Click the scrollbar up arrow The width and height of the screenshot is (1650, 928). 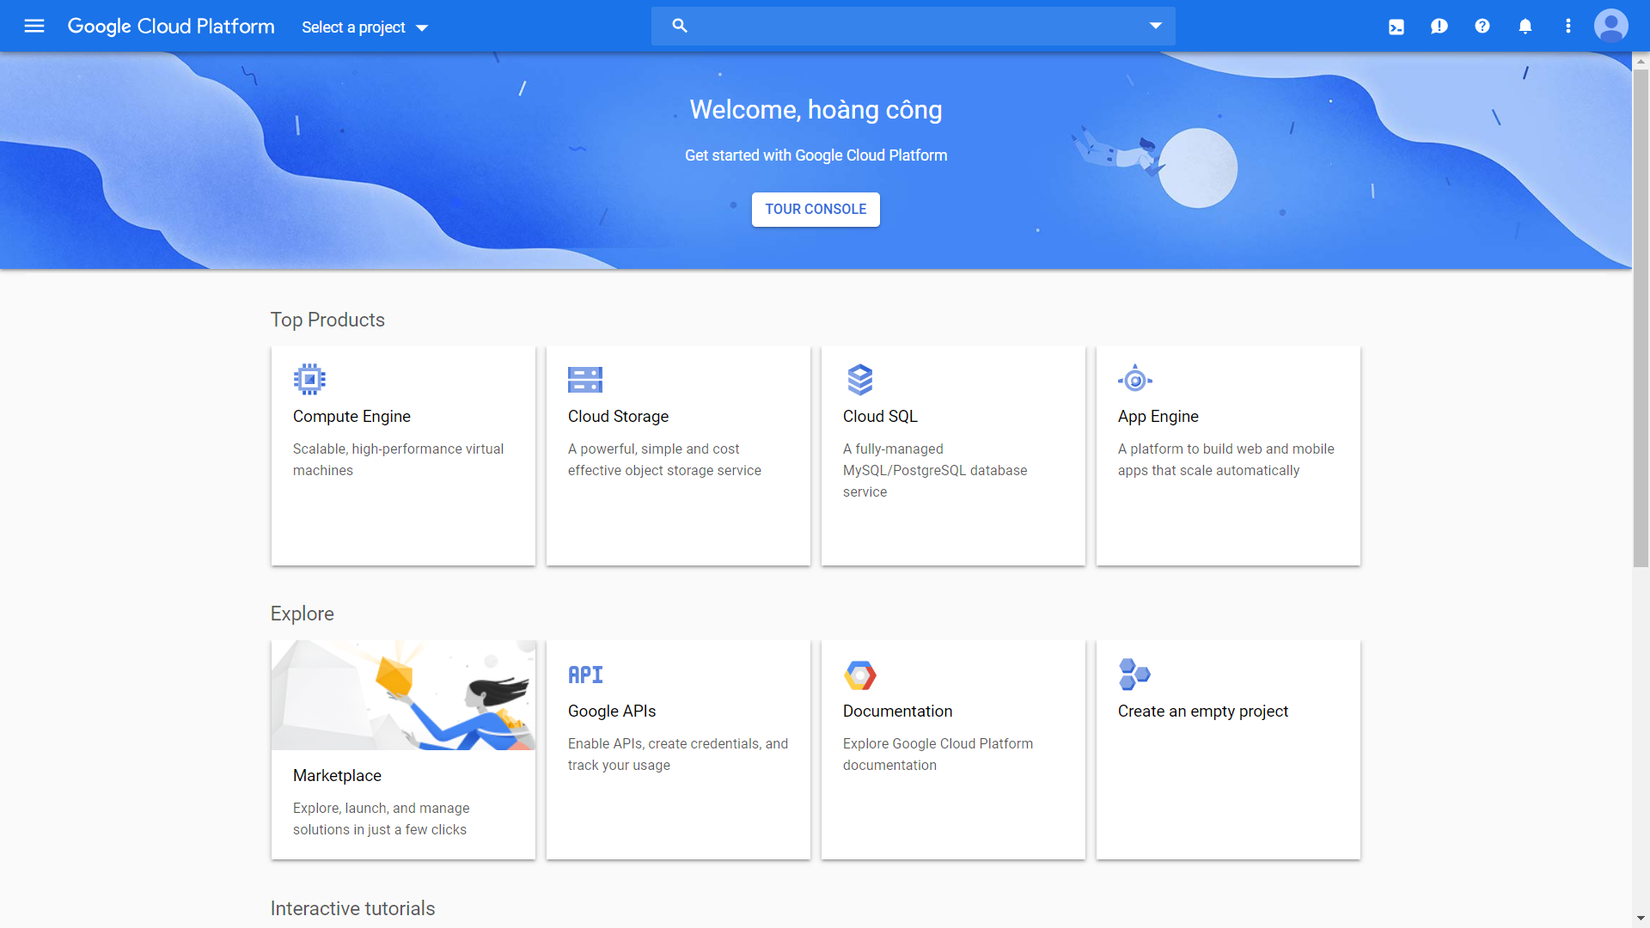click(1641, 62)
